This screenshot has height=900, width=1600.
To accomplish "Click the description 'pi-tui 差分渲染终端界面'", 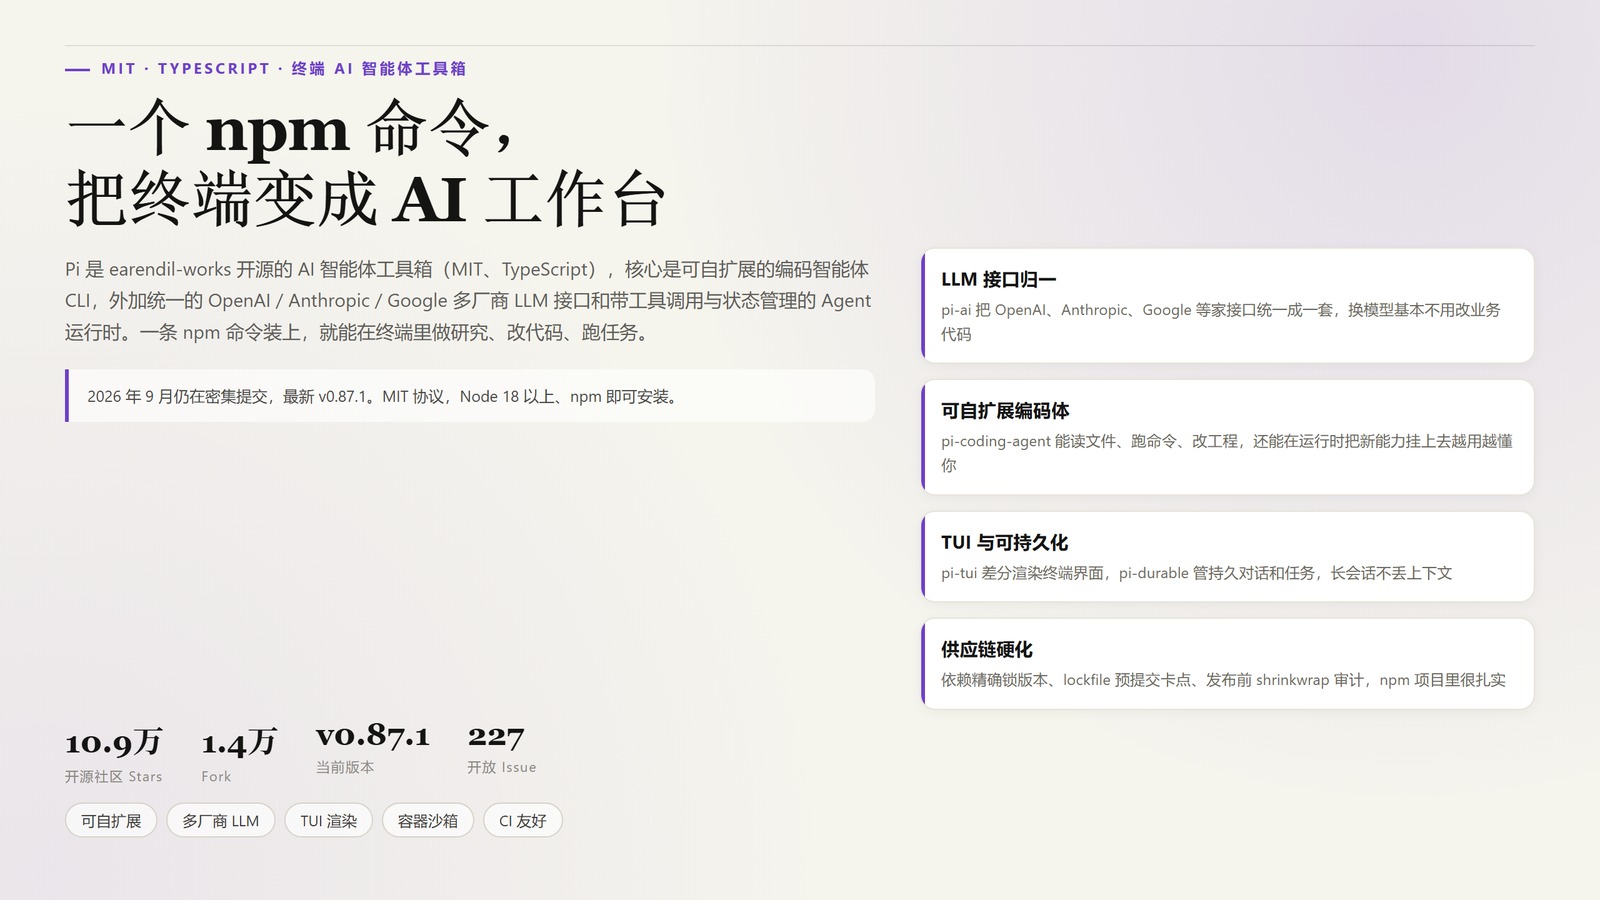I will coord(1196,573).
